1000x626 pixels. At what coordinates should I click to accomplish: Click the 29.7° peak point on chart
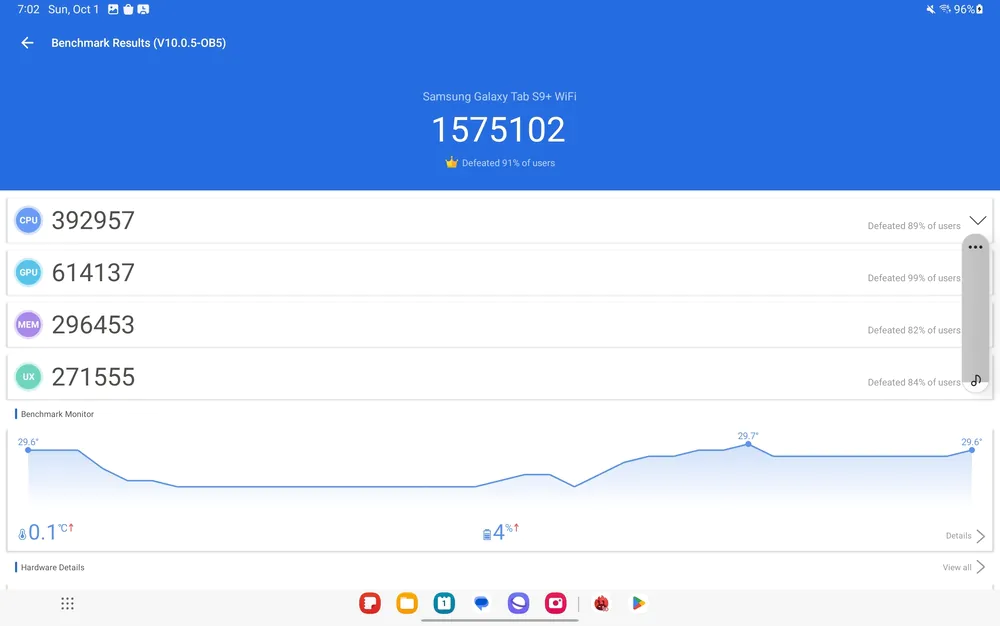(x=748, y=444)
